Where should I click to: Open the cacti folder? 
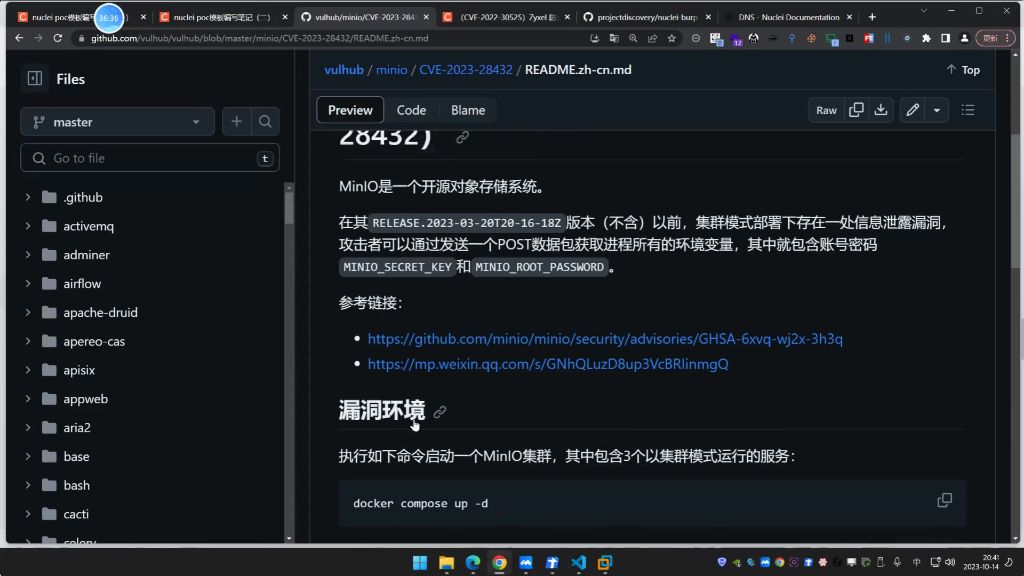(76, 514)
